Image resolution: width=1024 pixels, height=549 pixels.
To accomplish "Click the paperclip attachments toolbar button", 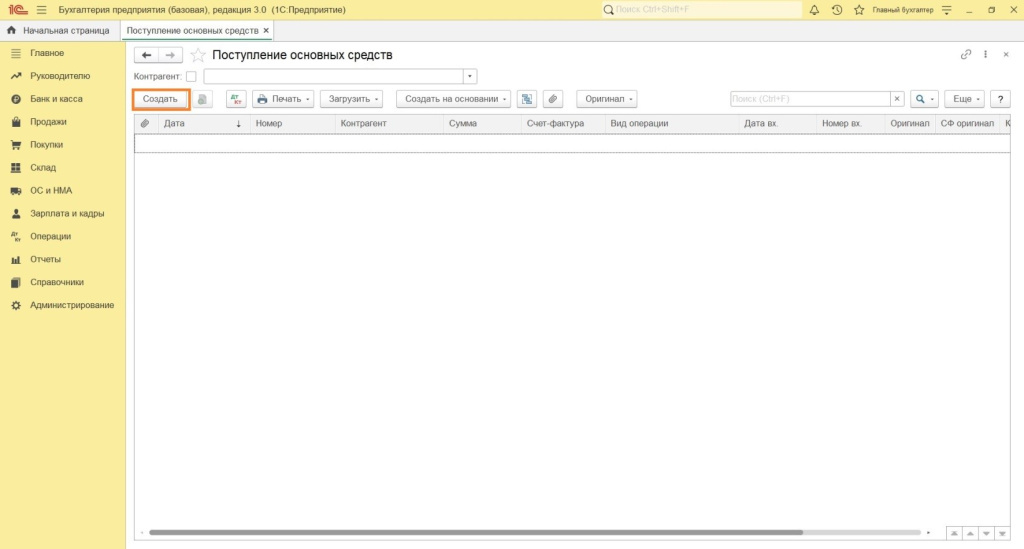I will pos(553,99).
